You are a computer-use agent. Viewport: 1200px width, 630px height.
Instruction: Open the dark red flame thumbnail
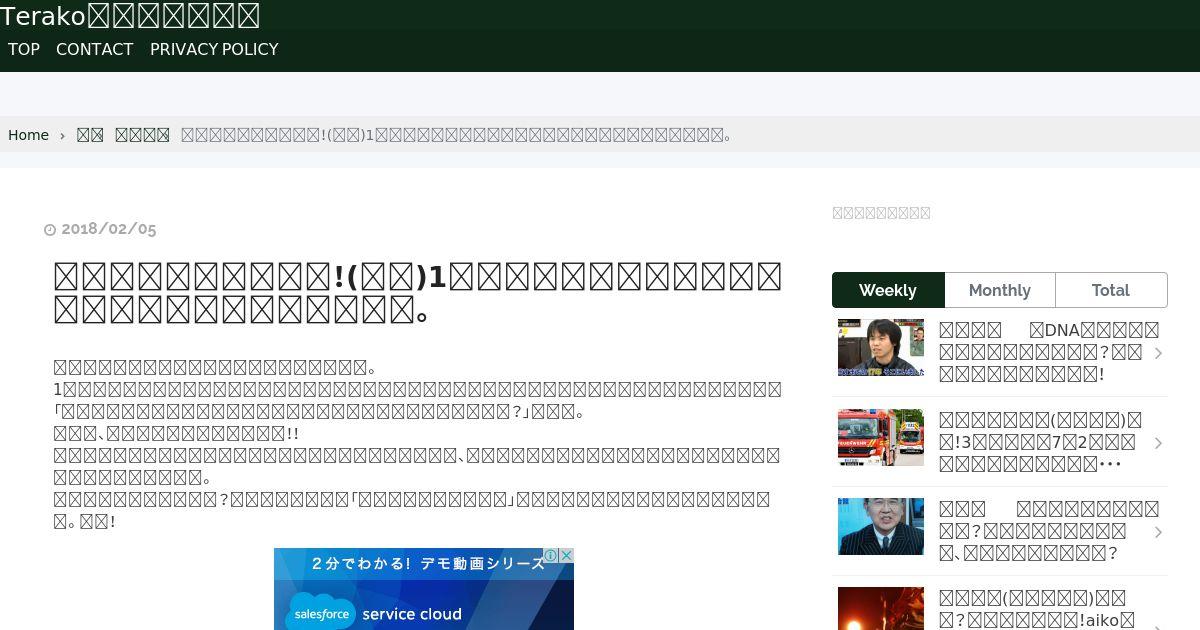click(881, 608)
